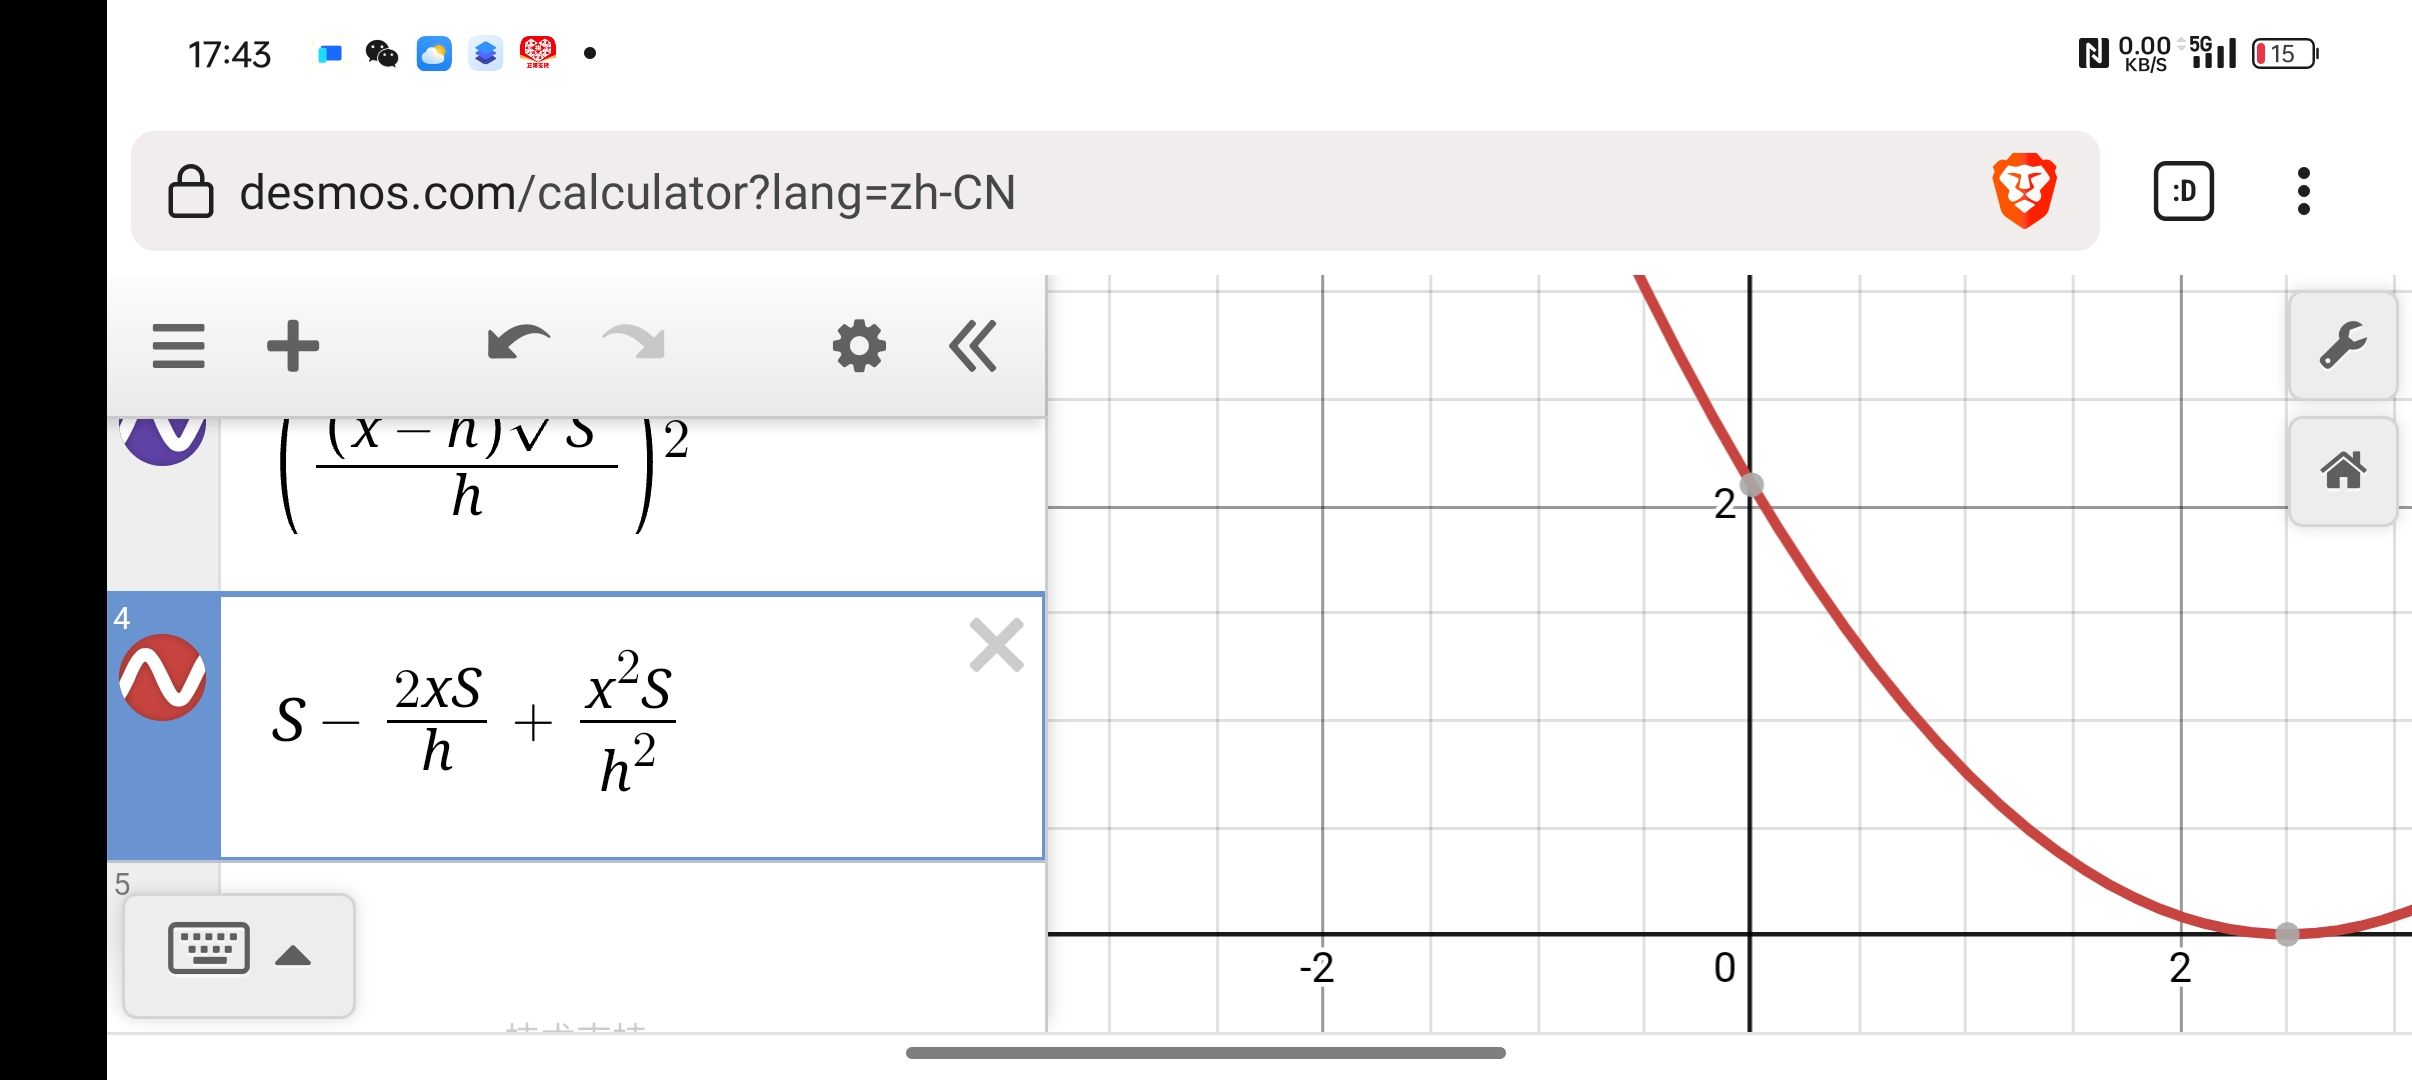
Task: Toggle visibility of red expression 4
Action: 163,678
